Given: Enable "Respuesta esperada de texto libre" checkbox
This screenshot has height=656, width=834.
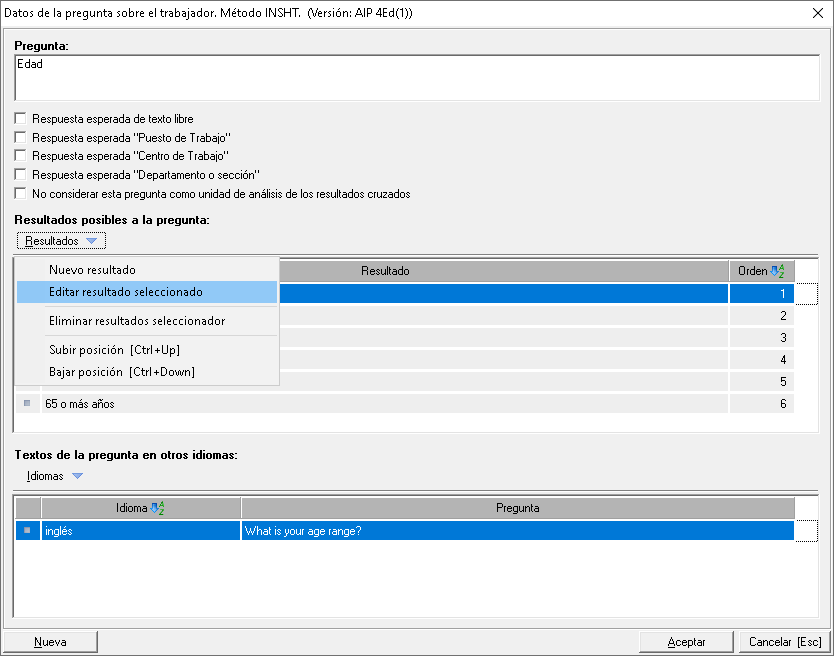Looking at the screenshot, I should point(21,118).
